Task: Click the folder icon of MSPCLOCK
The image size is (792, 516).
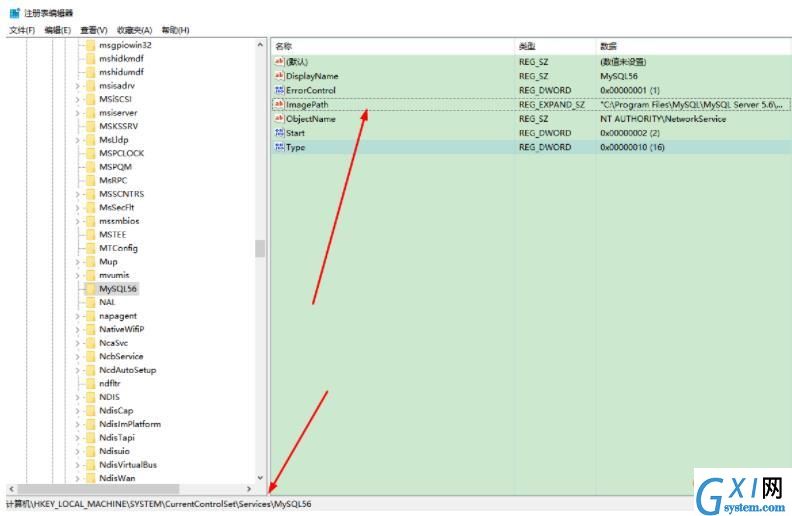Action: coord(90,153)
